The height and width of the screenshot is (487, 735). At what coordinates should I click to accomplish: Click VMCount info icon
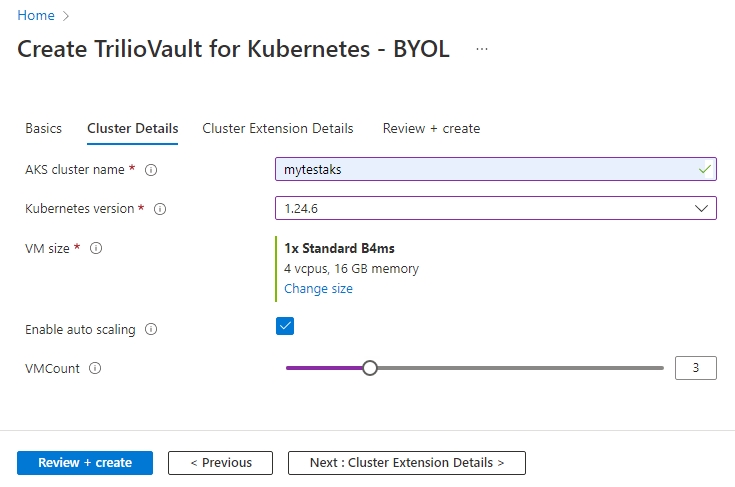pyautogui.click(x=95, y=368)
